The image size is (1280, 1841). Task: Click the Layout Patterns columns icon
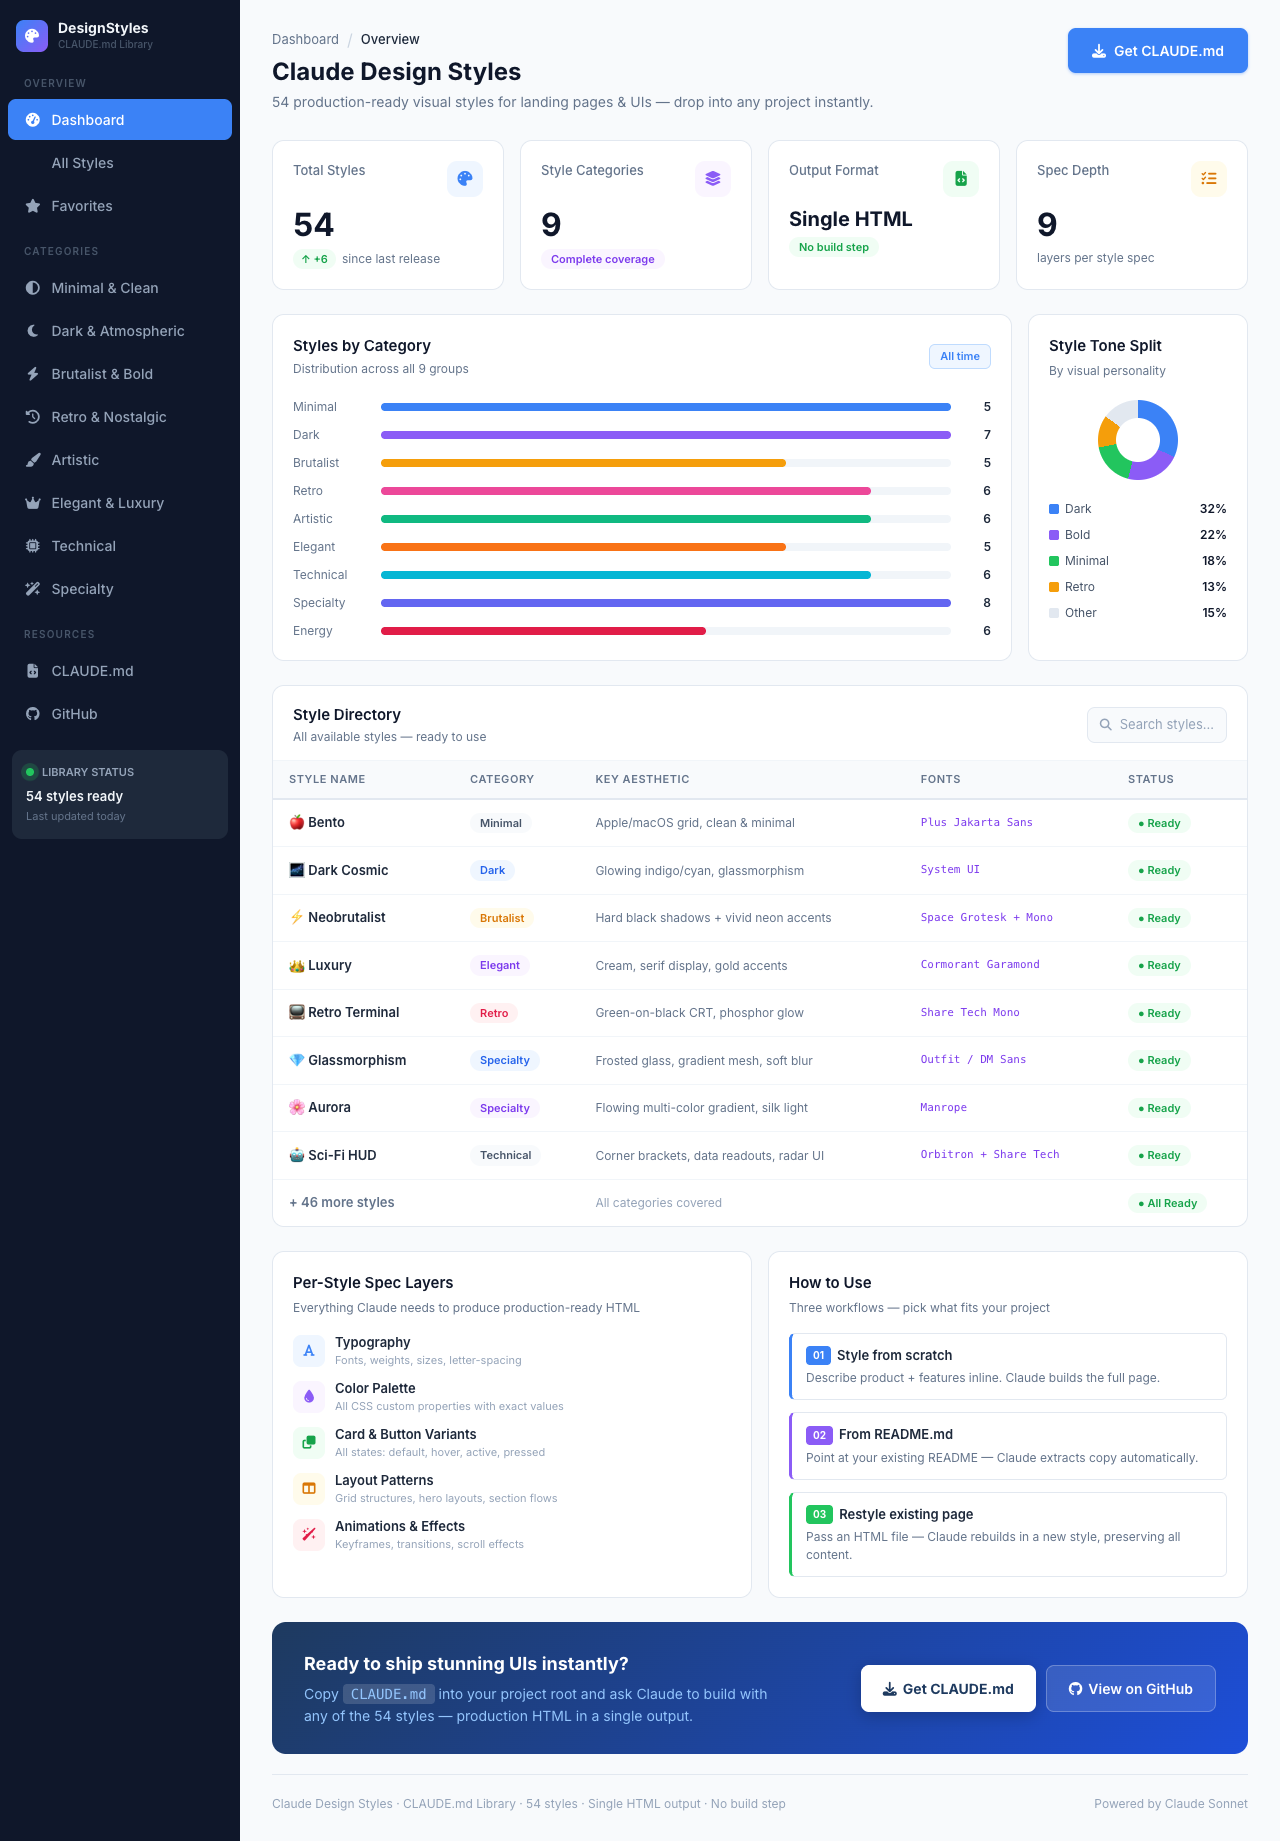tap(309, 1489)
